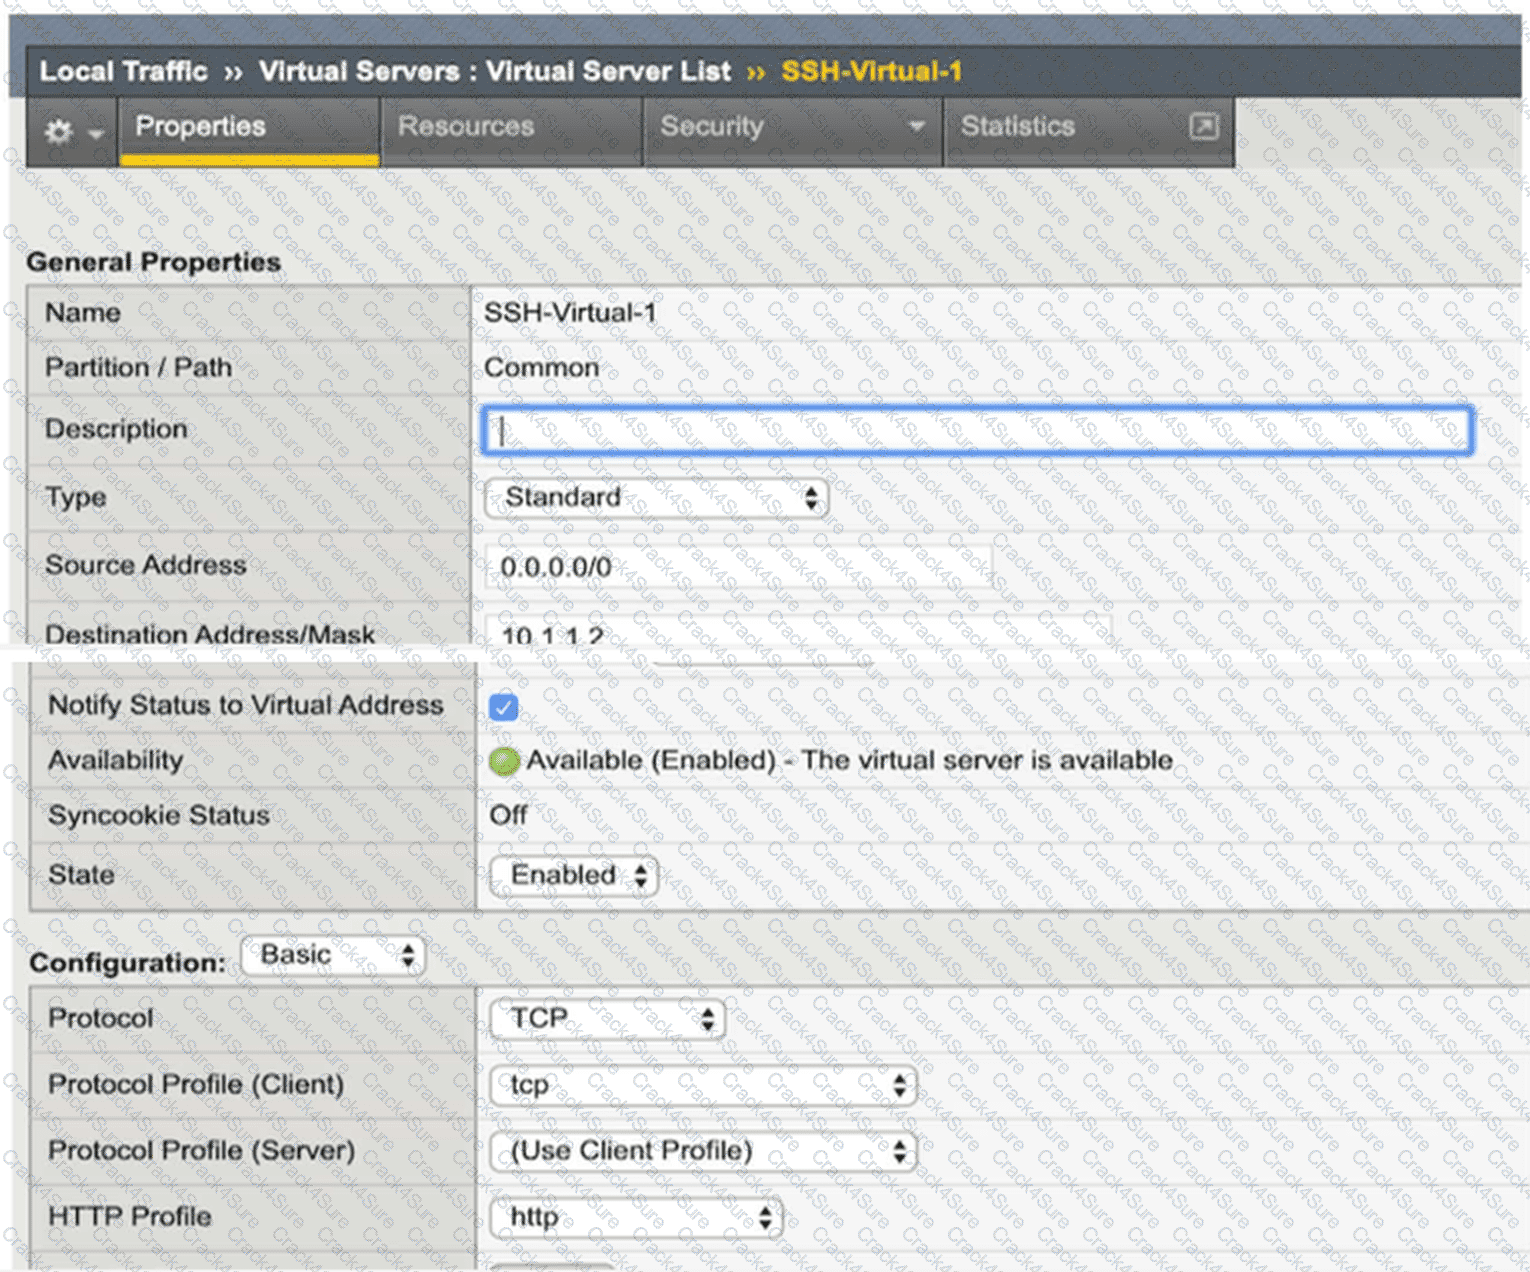
Task: Click the Name value SSH-Virtual-1
Action: point(570,313)
